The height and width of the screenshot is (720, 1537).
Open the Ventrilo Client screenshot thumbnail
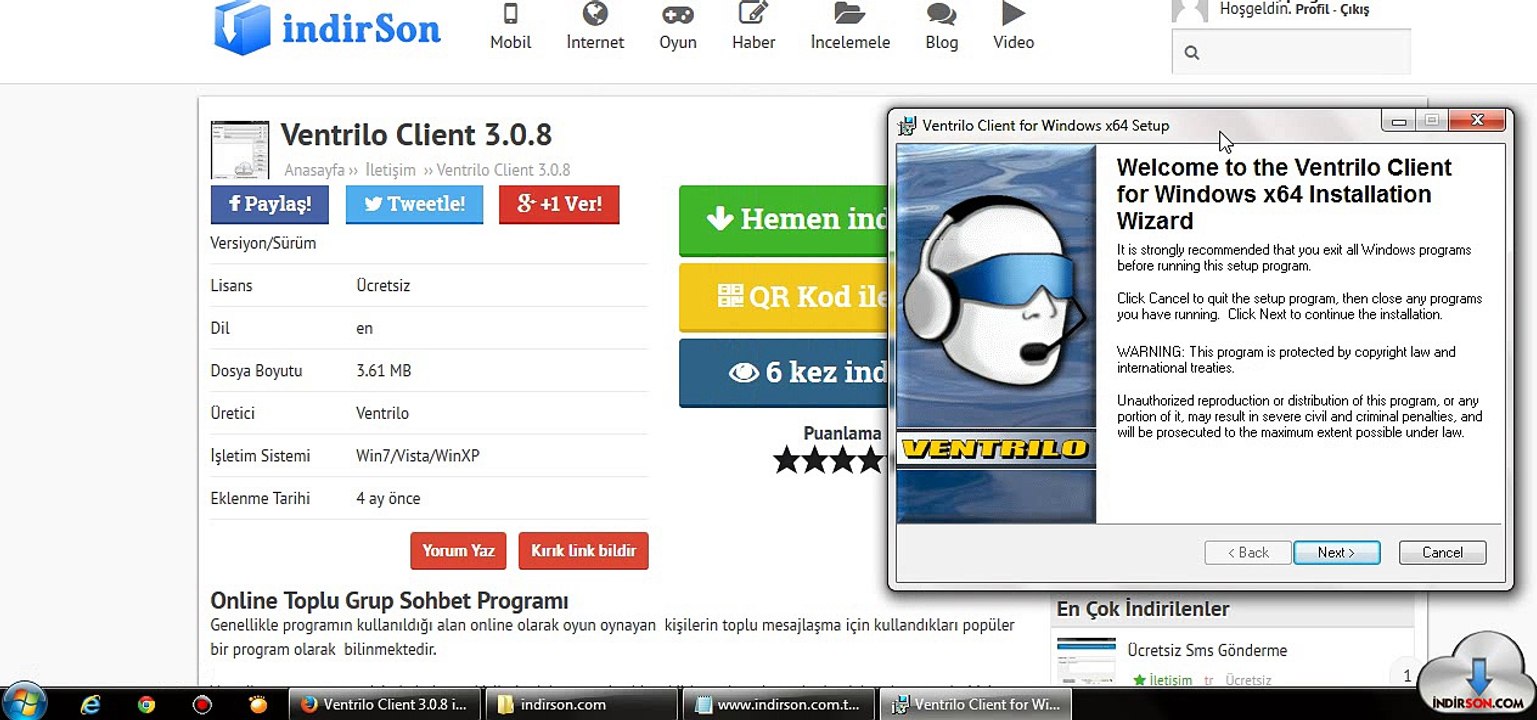pos(240,150)
